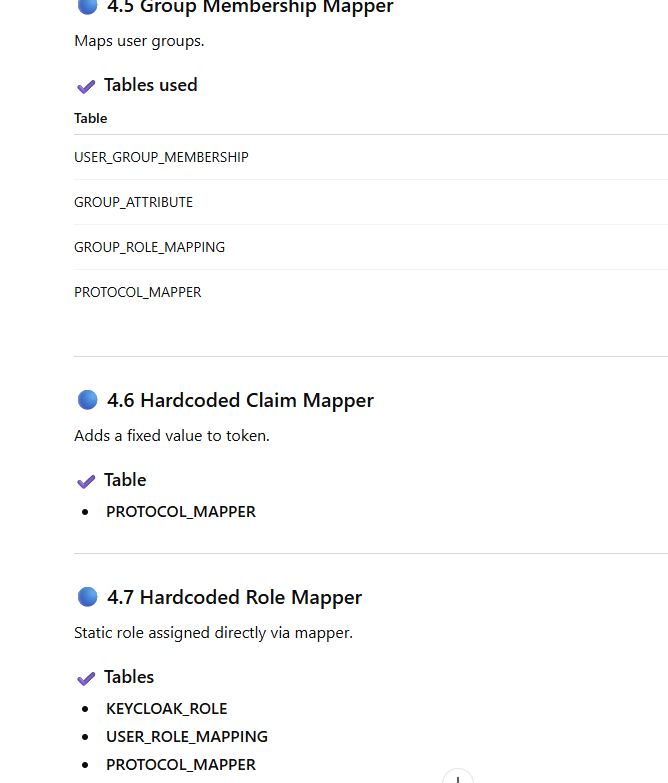Select the GROUP_ROLE_MAPPING table row
The height and width of the screenshot is (783, 668).
tap(149, 247)
